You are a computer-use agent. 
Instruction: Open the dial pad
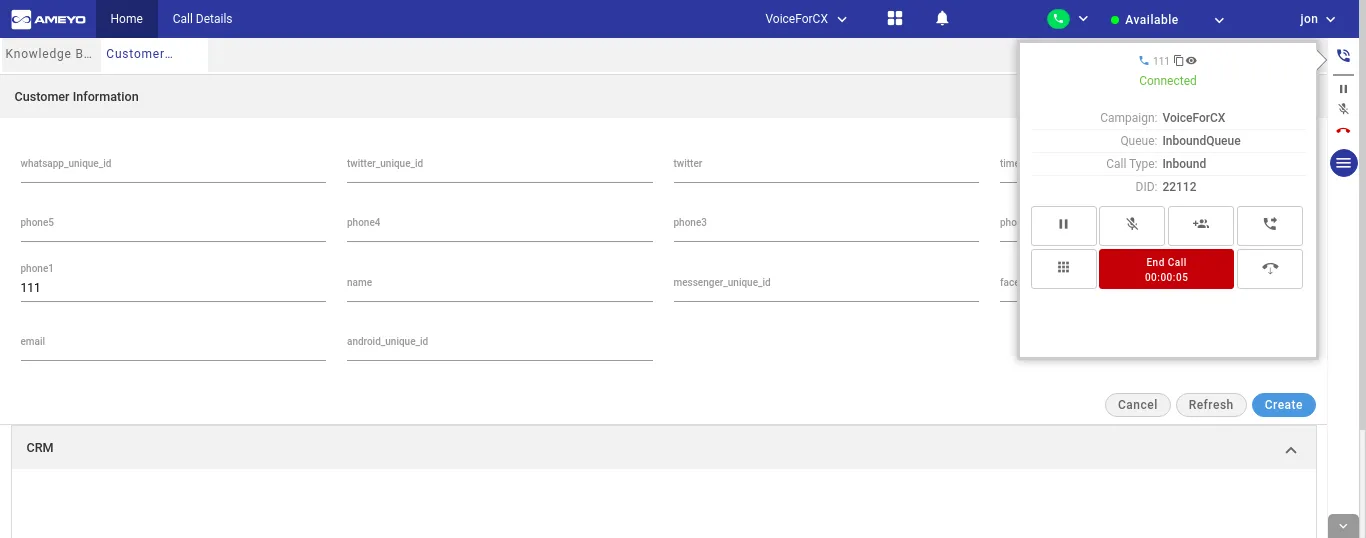click(1064, 269)
